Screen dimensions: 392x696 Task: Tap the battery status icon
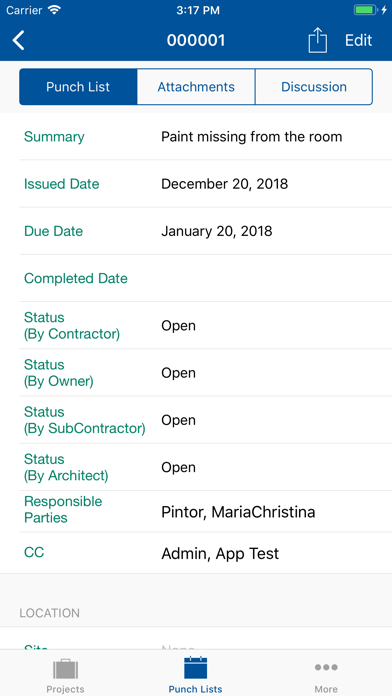coord(366,10)
